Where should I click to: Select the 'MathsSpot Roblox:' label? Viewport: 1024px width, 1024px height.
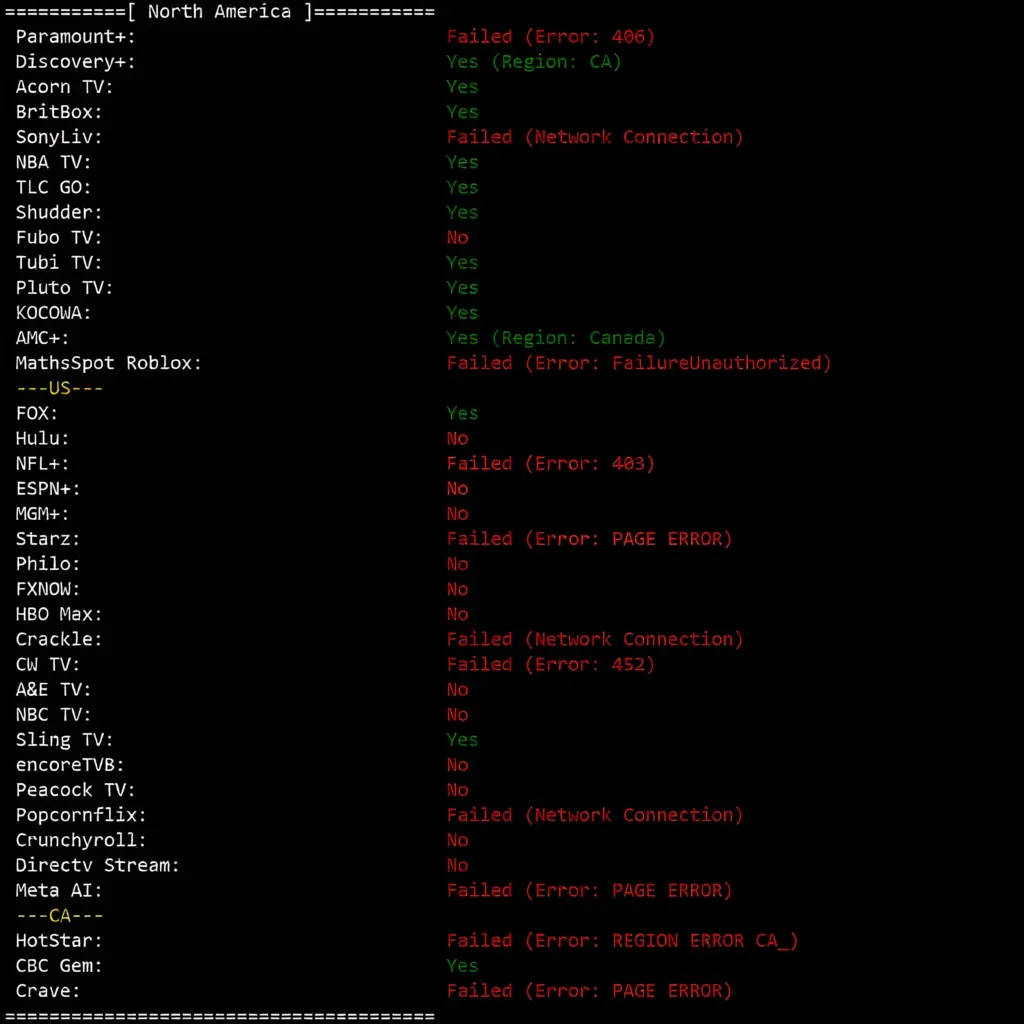(108, 363)
